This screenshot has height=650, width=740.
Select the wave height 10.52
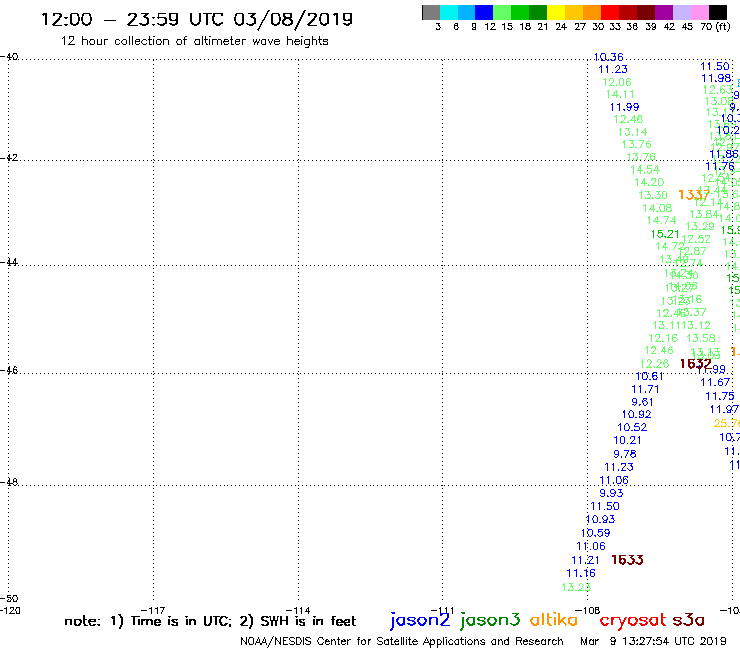632,427
